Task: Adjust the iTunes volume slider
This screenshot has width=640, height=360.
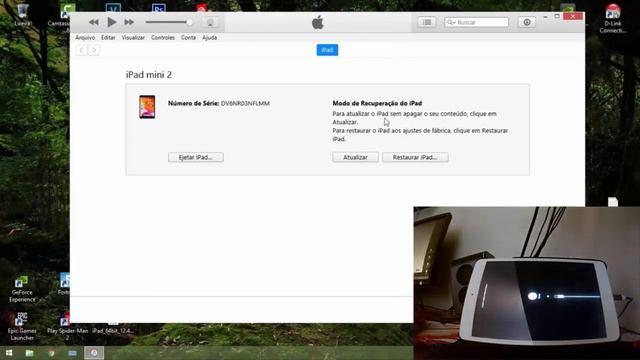Action: click(x=169, y=22)
